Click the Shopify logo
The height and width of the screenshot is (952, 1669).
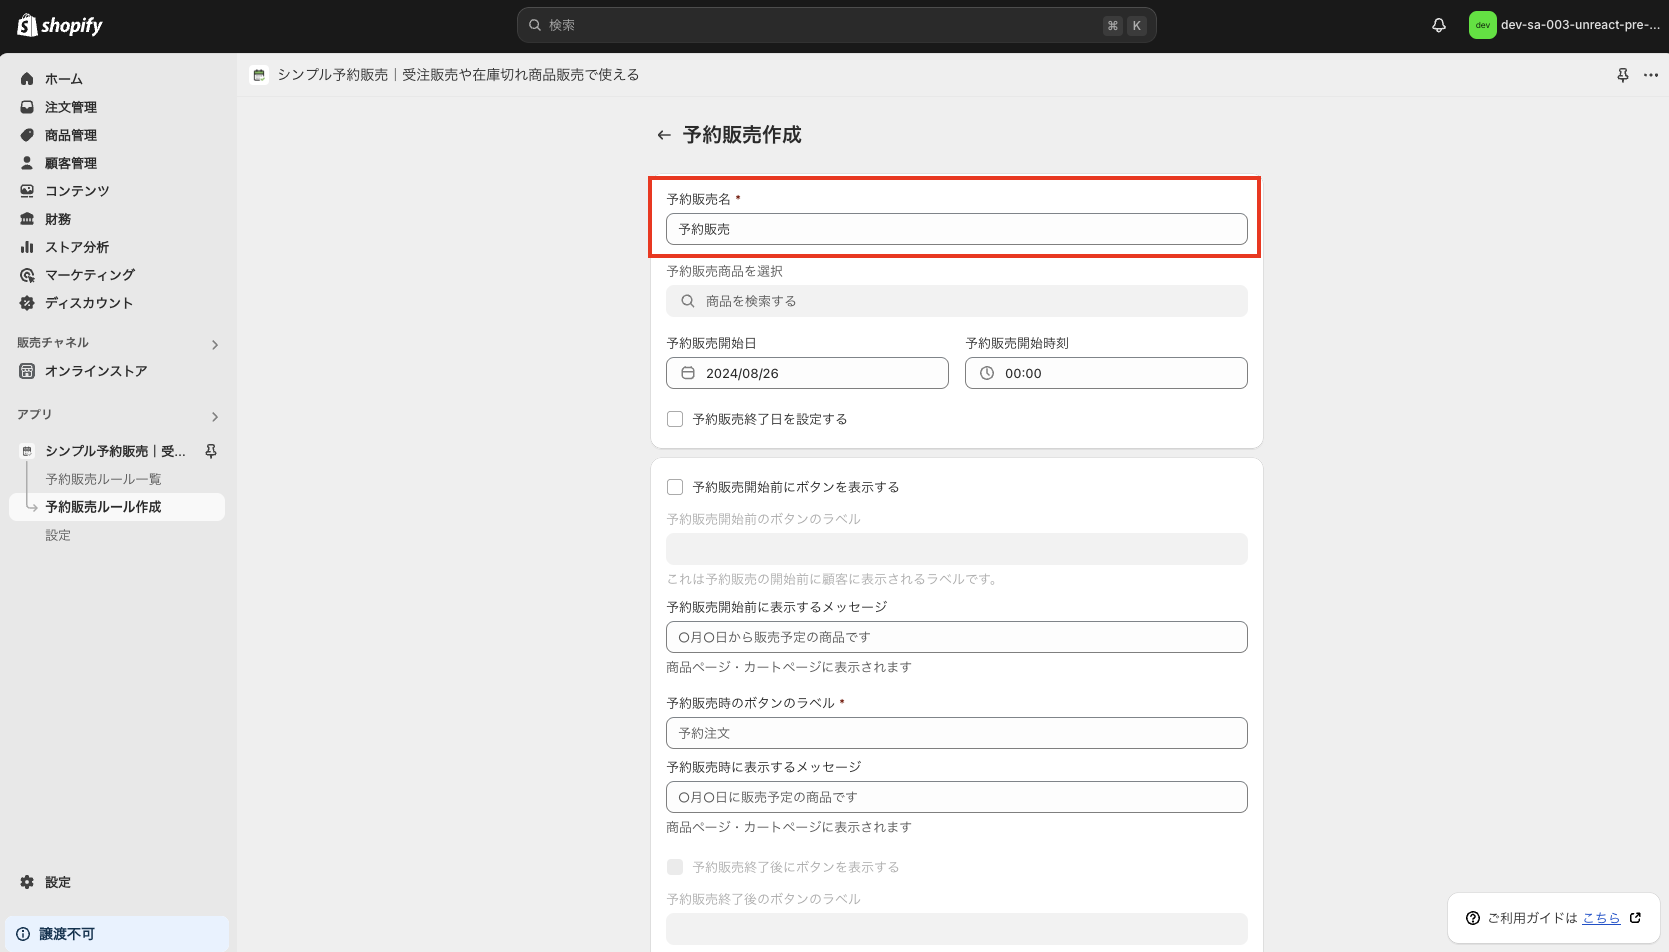(60, 25)
